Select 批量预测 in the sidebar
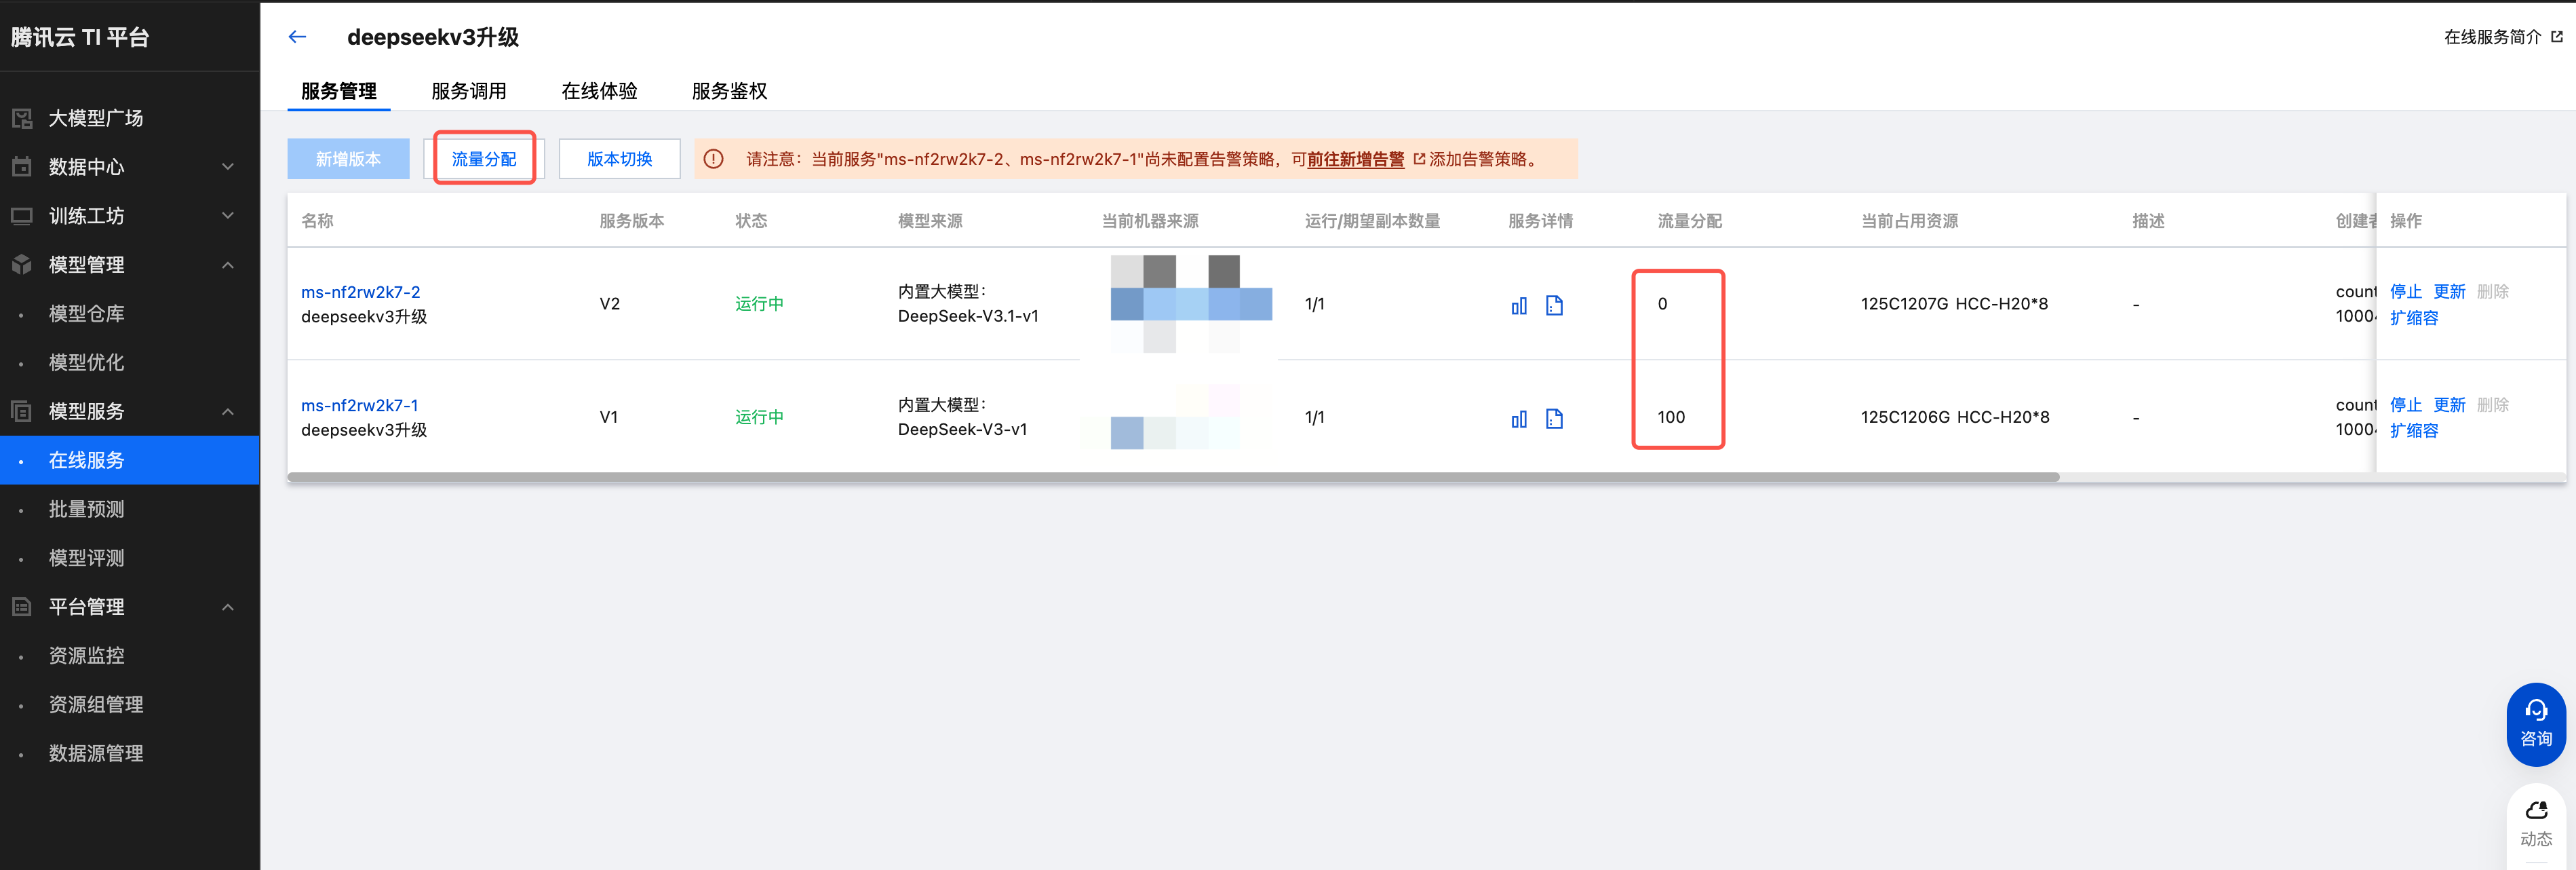Viewport: 2576px width, 870px height. [x=87, y=509]
